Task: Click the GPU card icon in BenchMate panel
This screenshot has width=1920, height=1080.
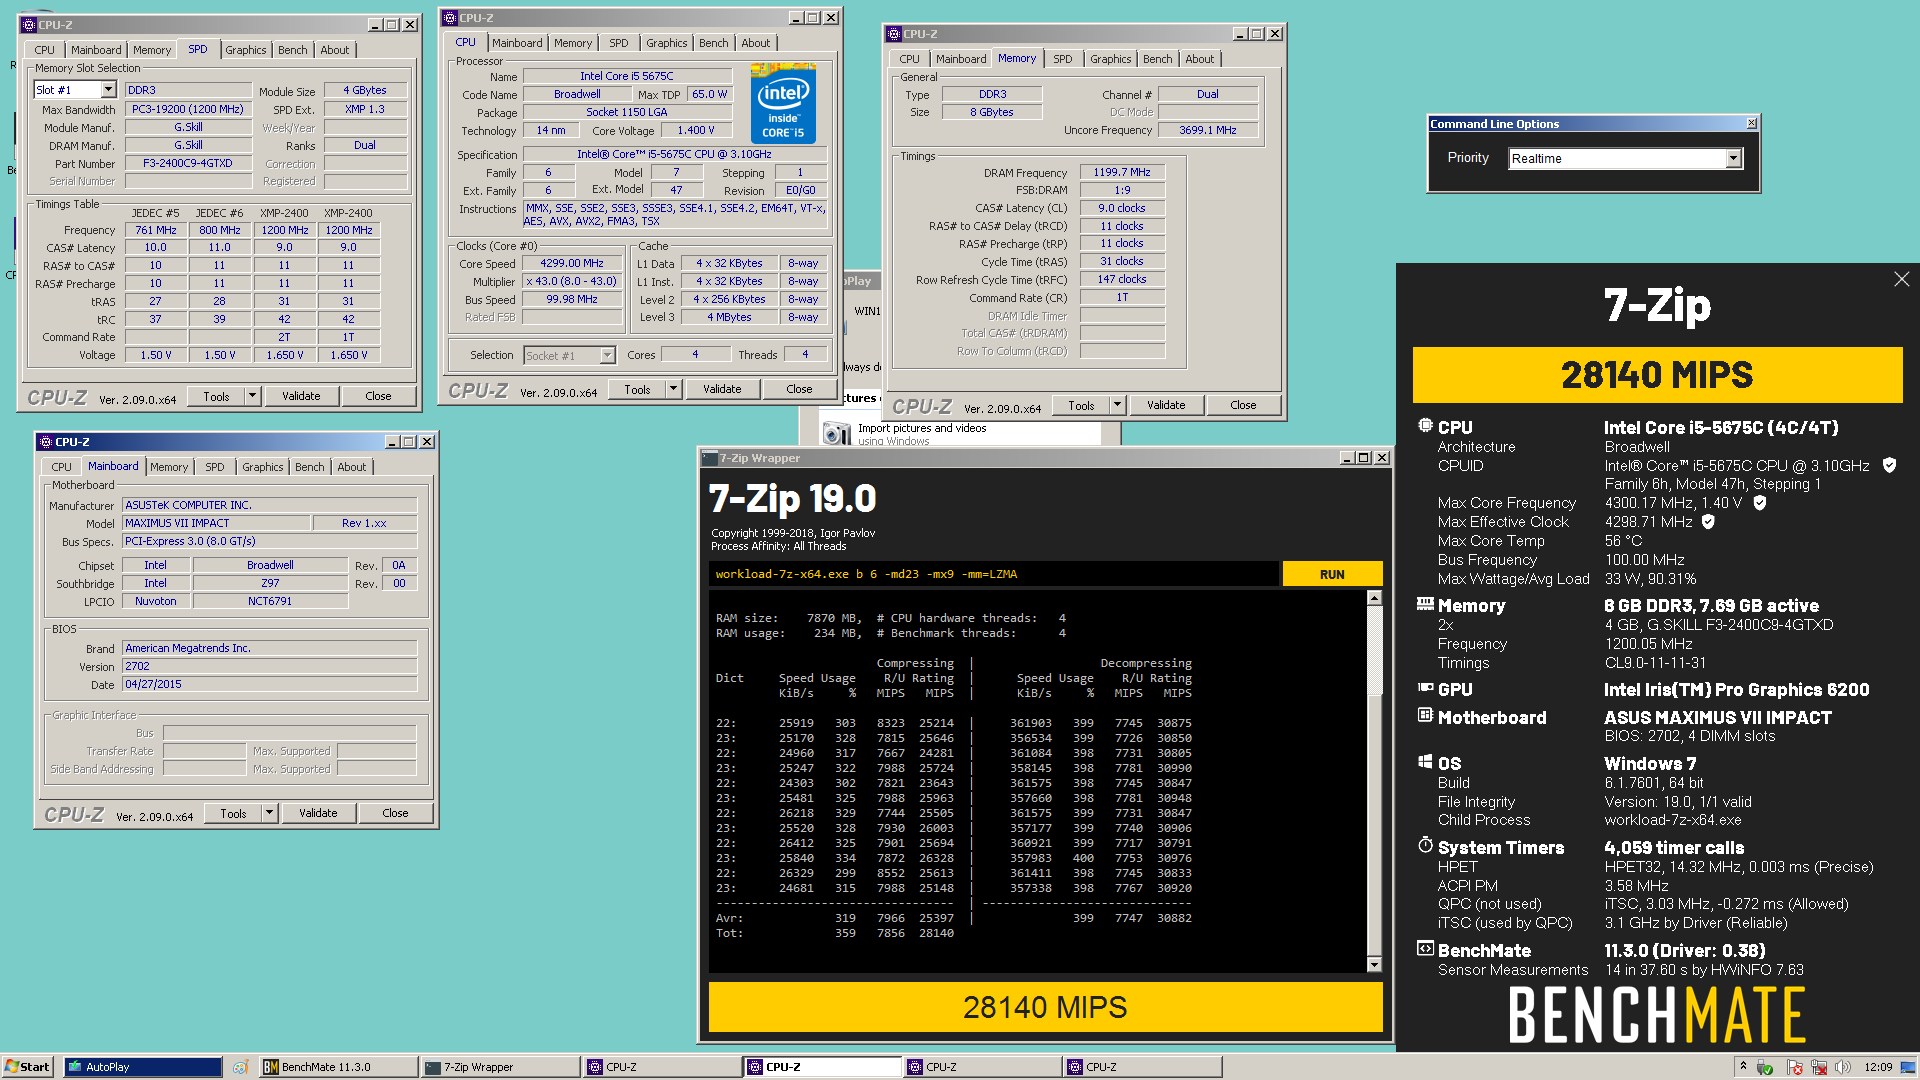Action: coord(1425,688)
